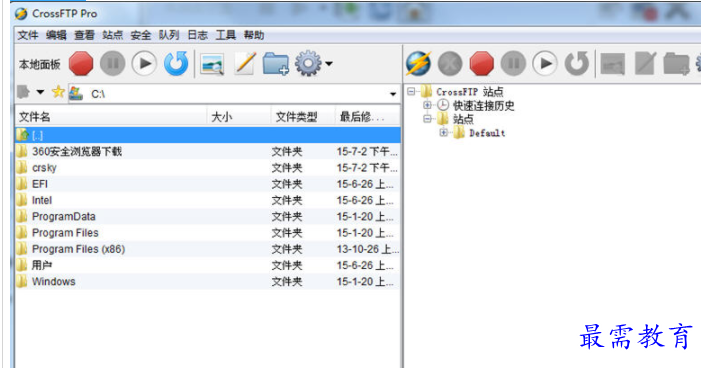Collapse the 站点 tree node
701x368 pixels.
point(427,119)
